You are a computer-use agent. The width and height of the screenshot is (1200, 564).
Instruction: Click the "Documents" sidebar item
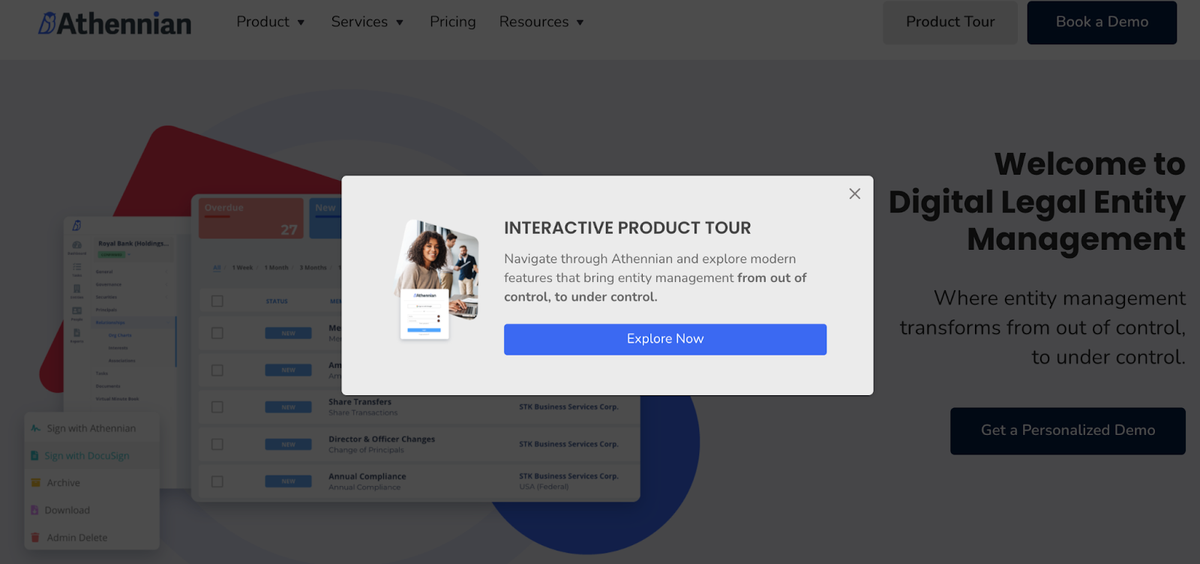tap(108, 386)
